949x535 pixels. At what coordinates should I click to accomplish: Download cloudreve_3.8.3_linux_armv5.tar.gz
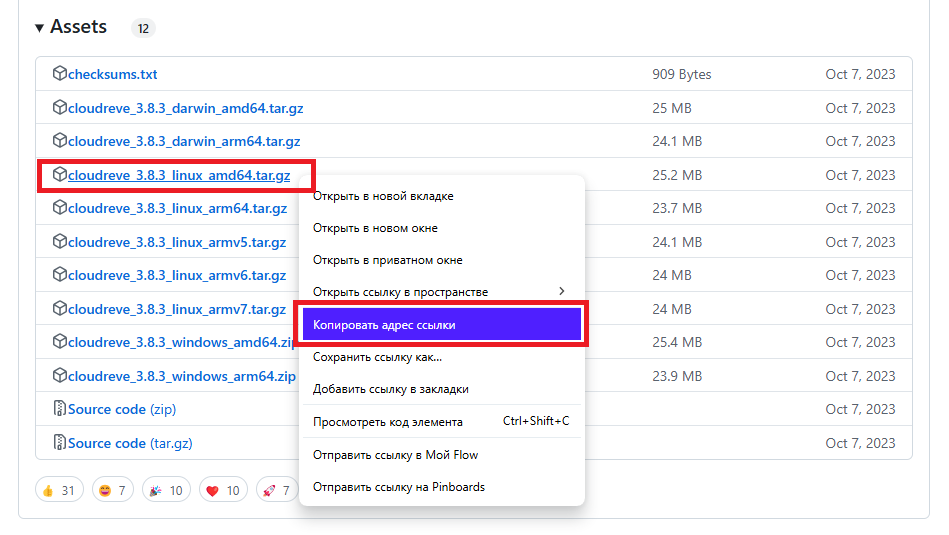click(177, 243)
